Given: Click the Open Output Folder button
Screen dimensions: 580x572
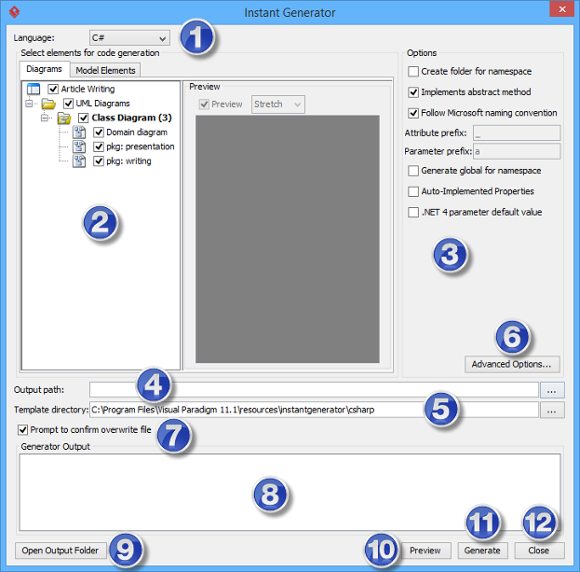Looking at the screenshot, I should pyautogui.click(x=61, y=550).
